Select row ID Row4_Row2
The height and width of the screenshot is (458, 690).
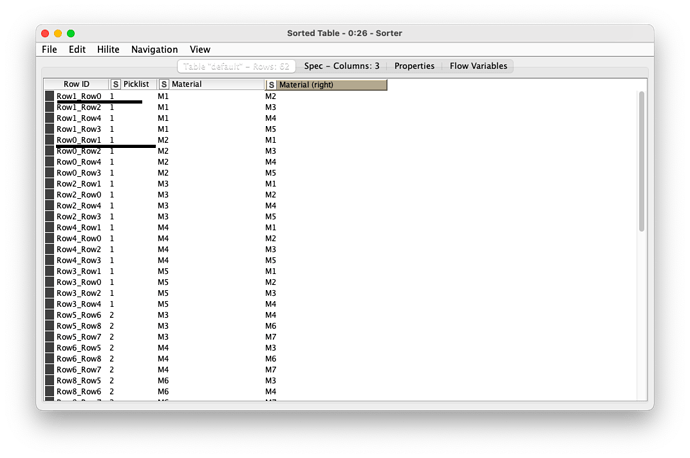(x=79, y=249)
